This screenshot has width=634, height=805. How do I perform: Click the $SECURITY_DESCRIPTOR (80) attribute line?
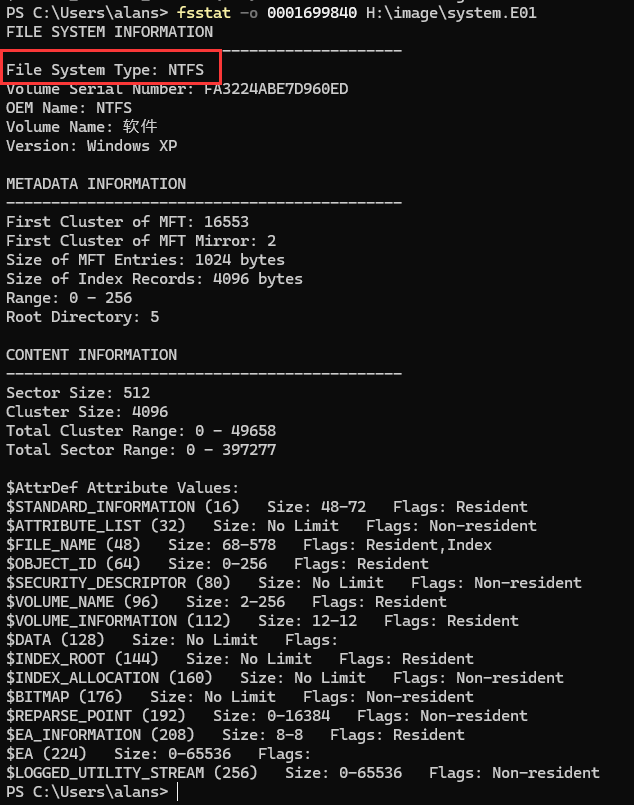293,583
